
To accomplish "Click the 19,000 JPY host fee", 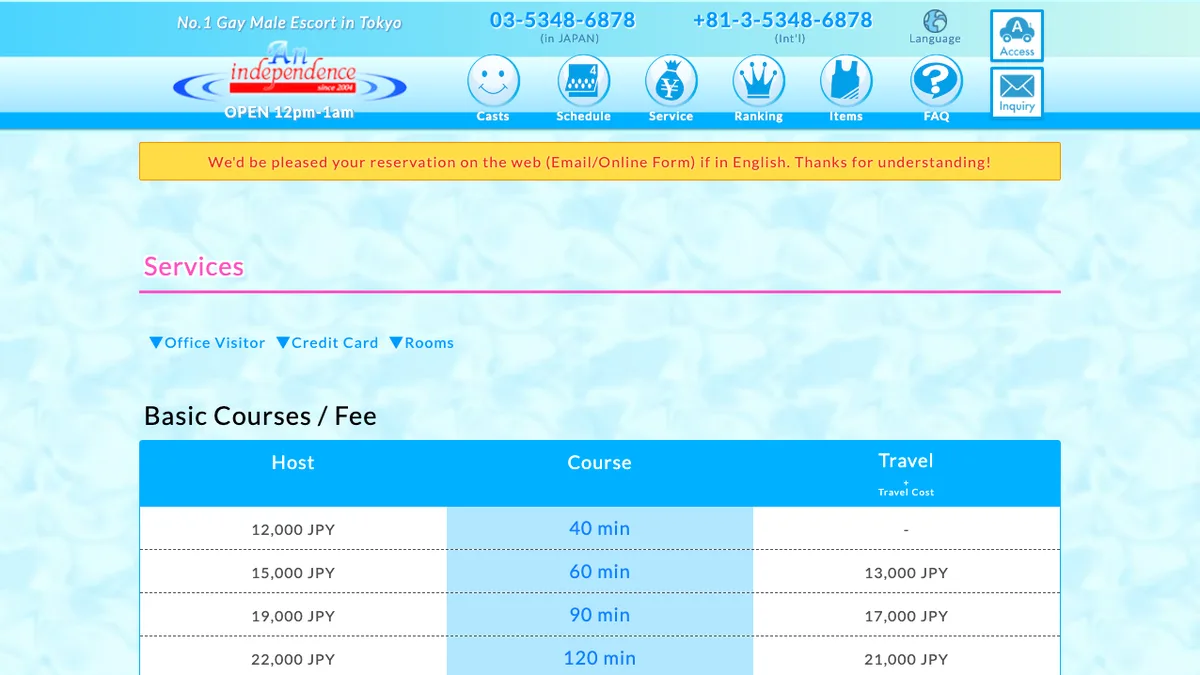I will tap(293, 616).
